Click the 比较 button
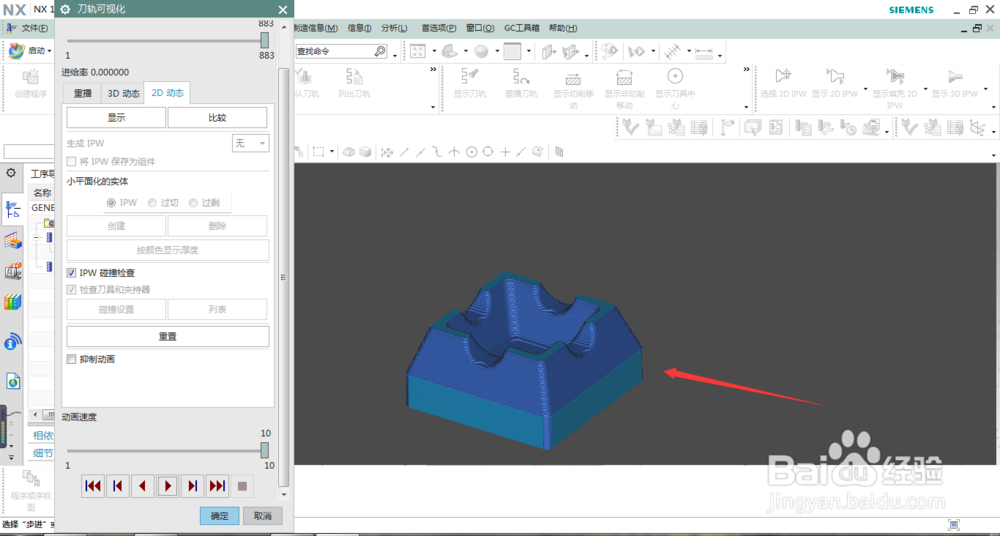 tap(217, 118)
